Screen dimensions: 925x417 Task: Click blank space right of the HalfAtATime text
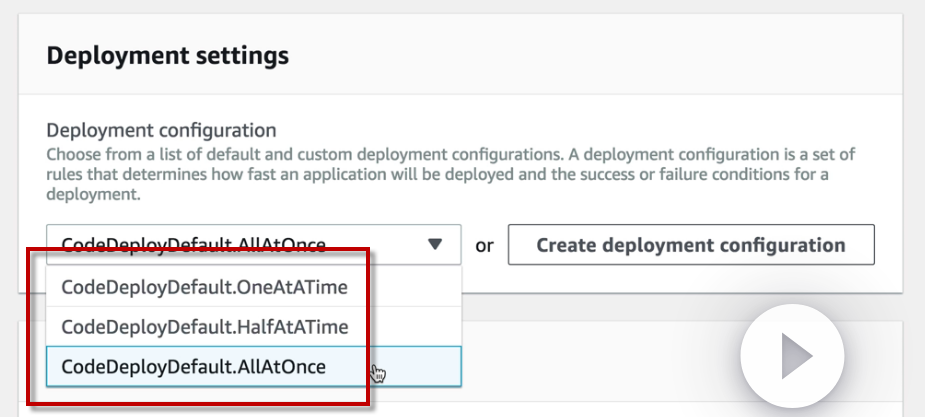coord(410,327)
